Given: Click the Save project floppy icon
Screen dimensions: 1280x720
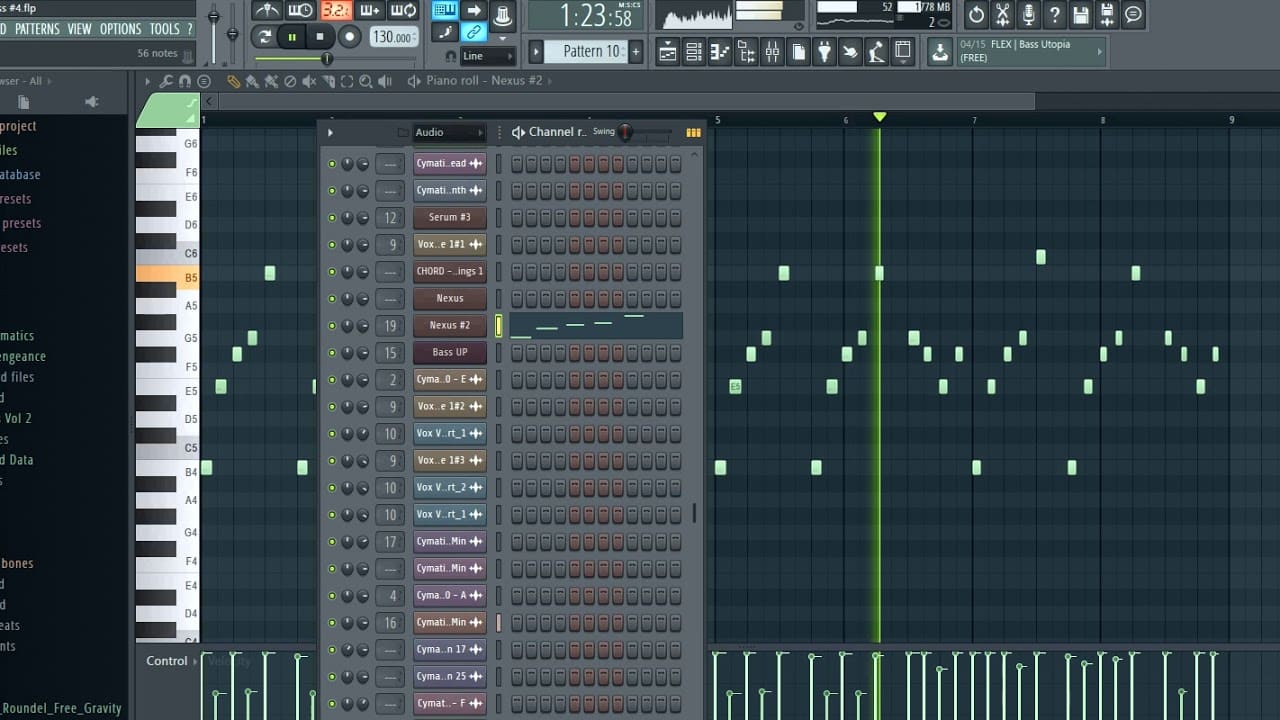Looking at the screenshot, I should 1080,14.
